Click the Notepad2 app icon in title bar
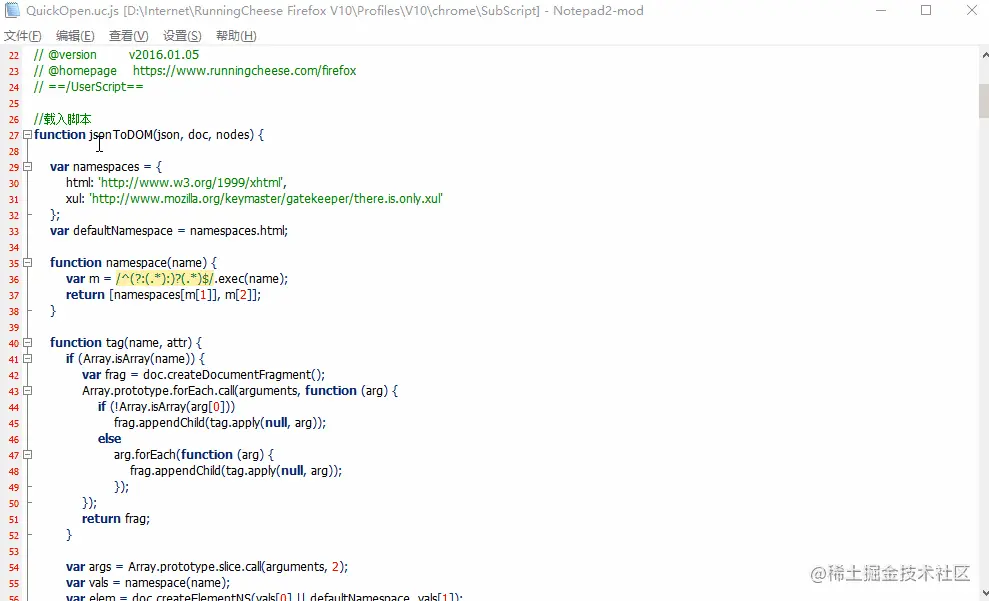The height and width of the screenshot is (601, 989). point(12,10)
